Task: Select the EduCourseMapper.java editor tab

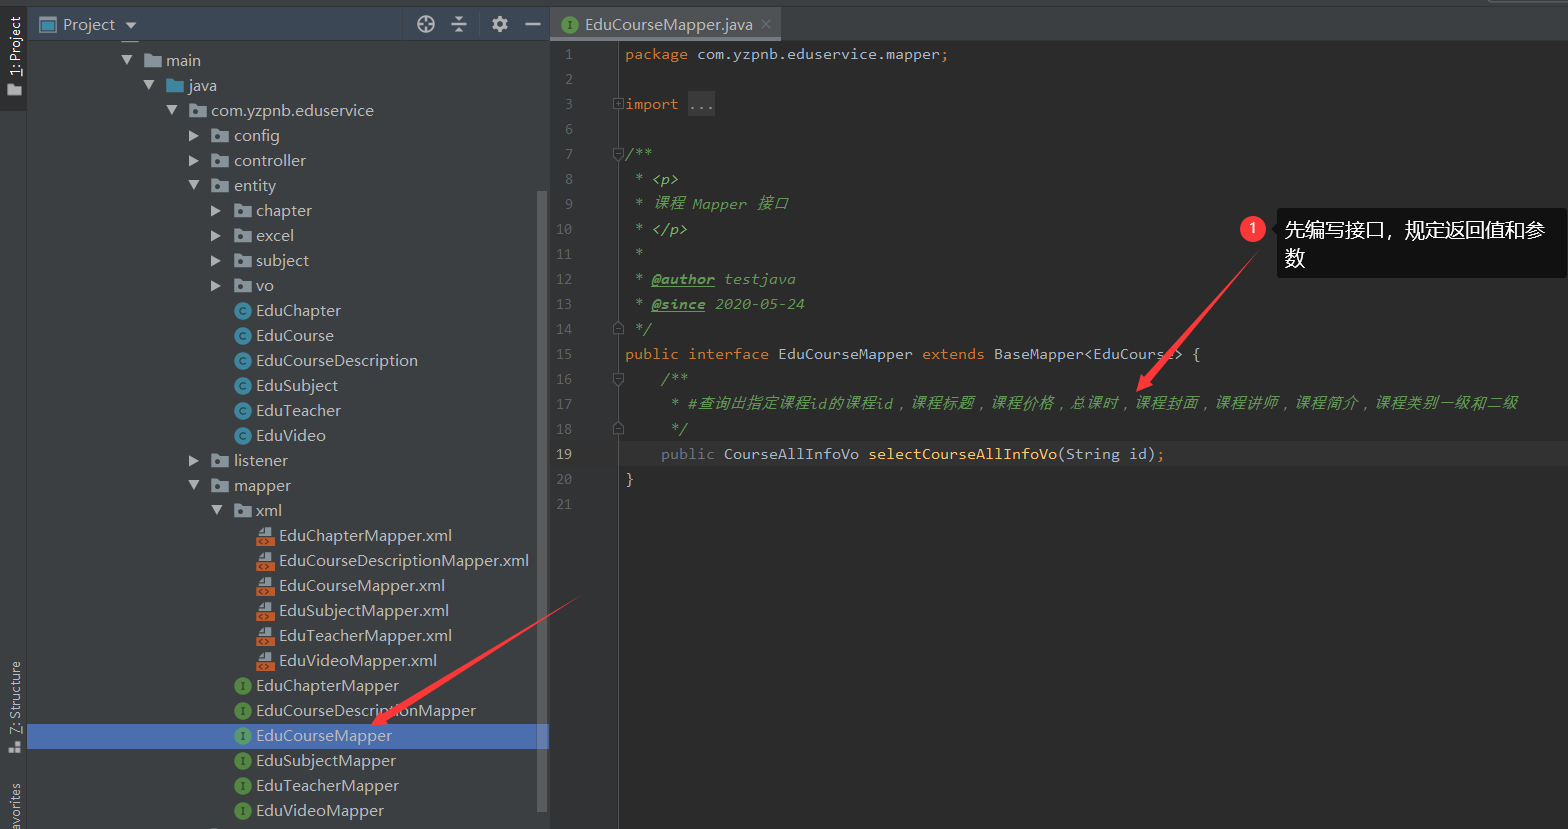Action: [667, 24]
